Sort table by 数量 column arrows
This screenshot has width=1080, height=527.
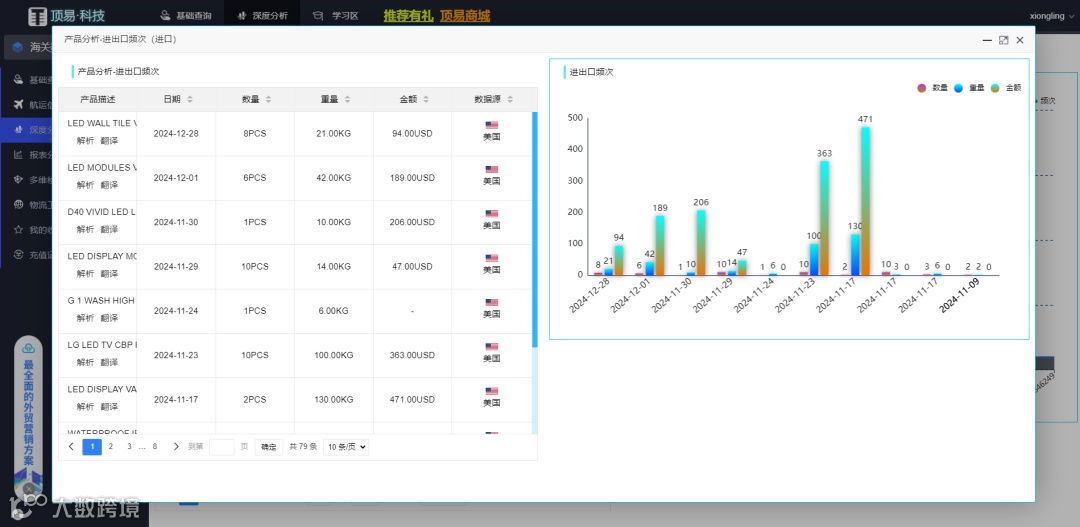[x=269, y=100]
